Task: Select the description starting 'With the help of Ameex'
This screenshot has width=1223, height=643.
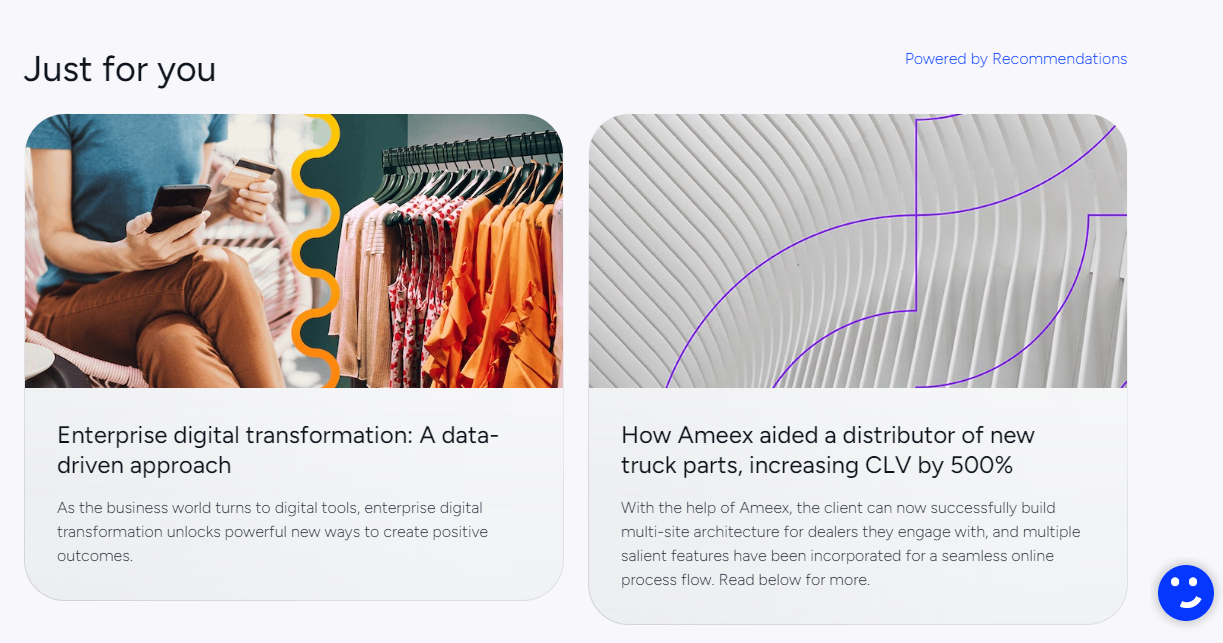Action: click(850, 544)
